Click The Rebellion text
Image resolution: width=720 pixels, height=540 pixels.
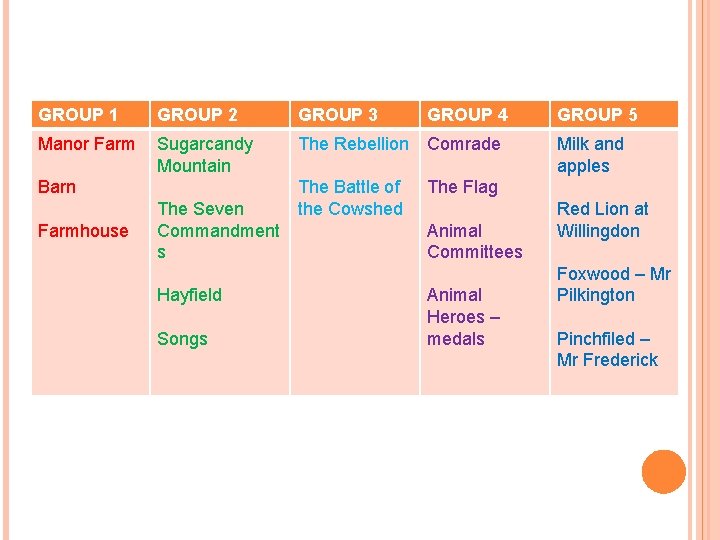[x=353, y=144]
